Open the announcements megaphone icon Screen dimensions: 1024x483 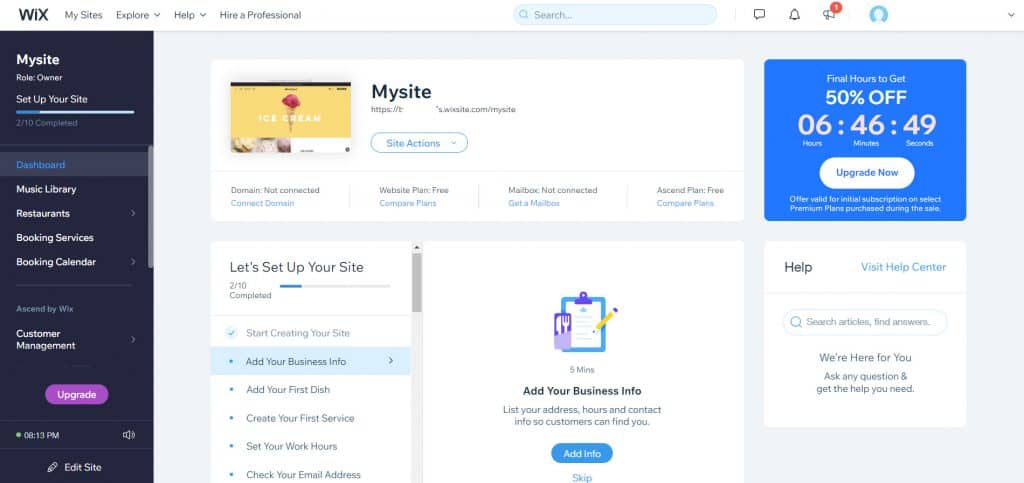pos(829,14)
